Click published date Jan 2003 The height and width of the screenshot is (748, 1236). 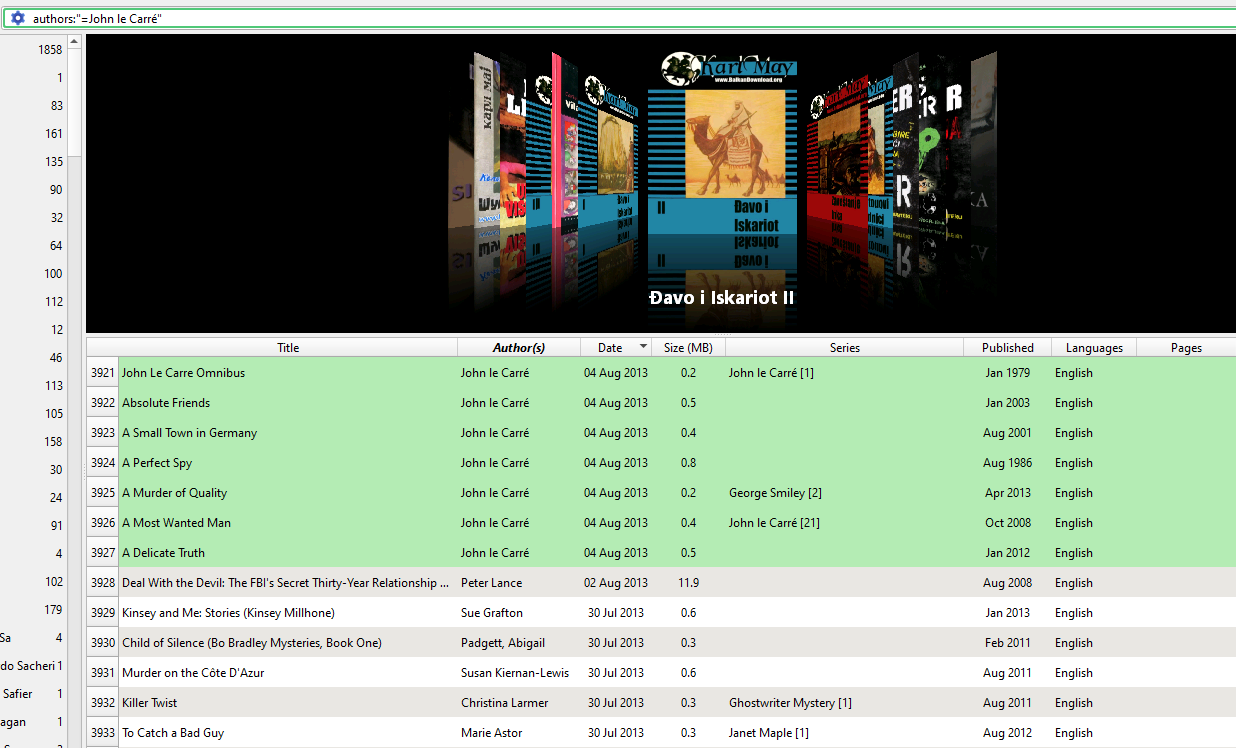(x=1008, y=403)
